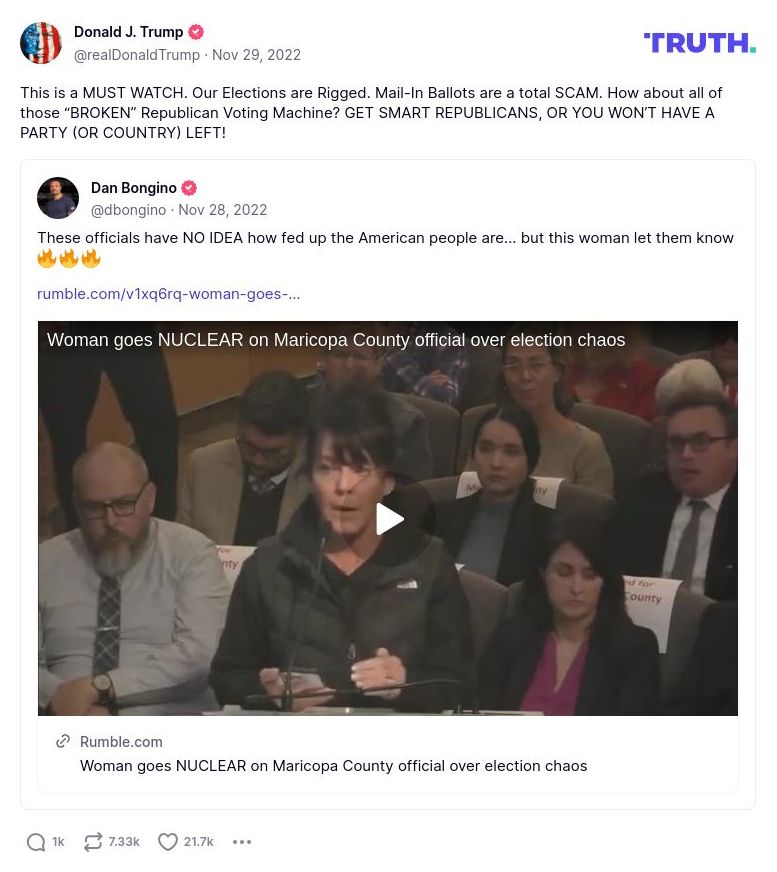Click the video title overlay text
Image resolution: width=777 pixels, height=872 pixels.
click(336, 340)
